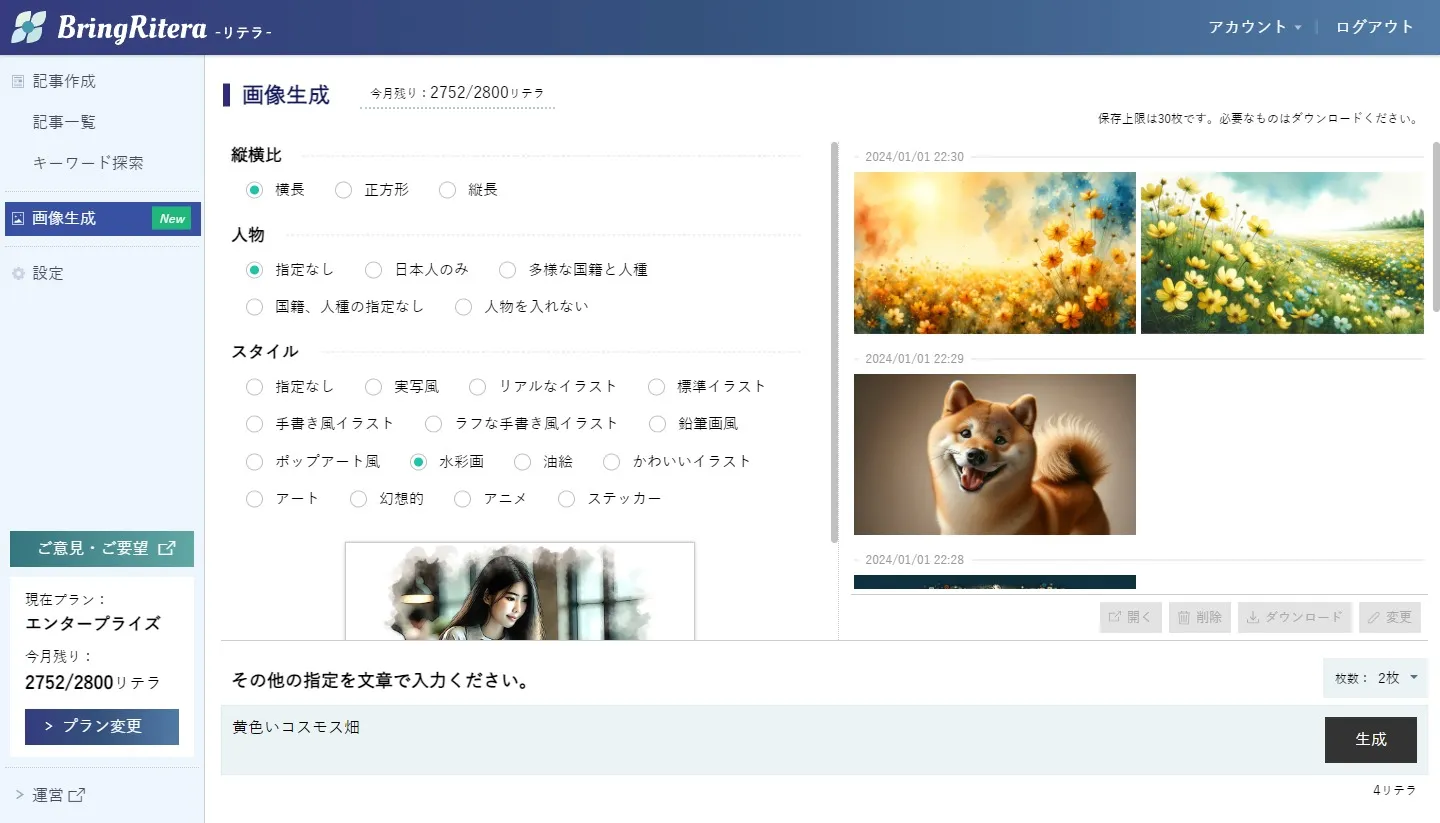The height and width of the screenshot is (823, 1440).
Task: Open 記事作成 in sidebar
Action: tap(64, 81)
